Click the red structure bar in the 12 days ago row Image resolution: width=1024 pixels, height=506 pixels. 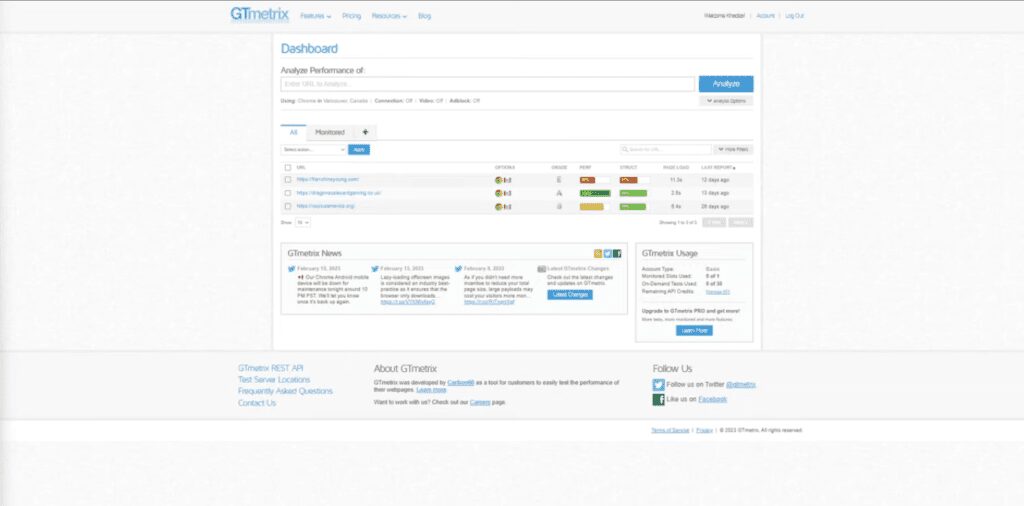pos(628,180)
